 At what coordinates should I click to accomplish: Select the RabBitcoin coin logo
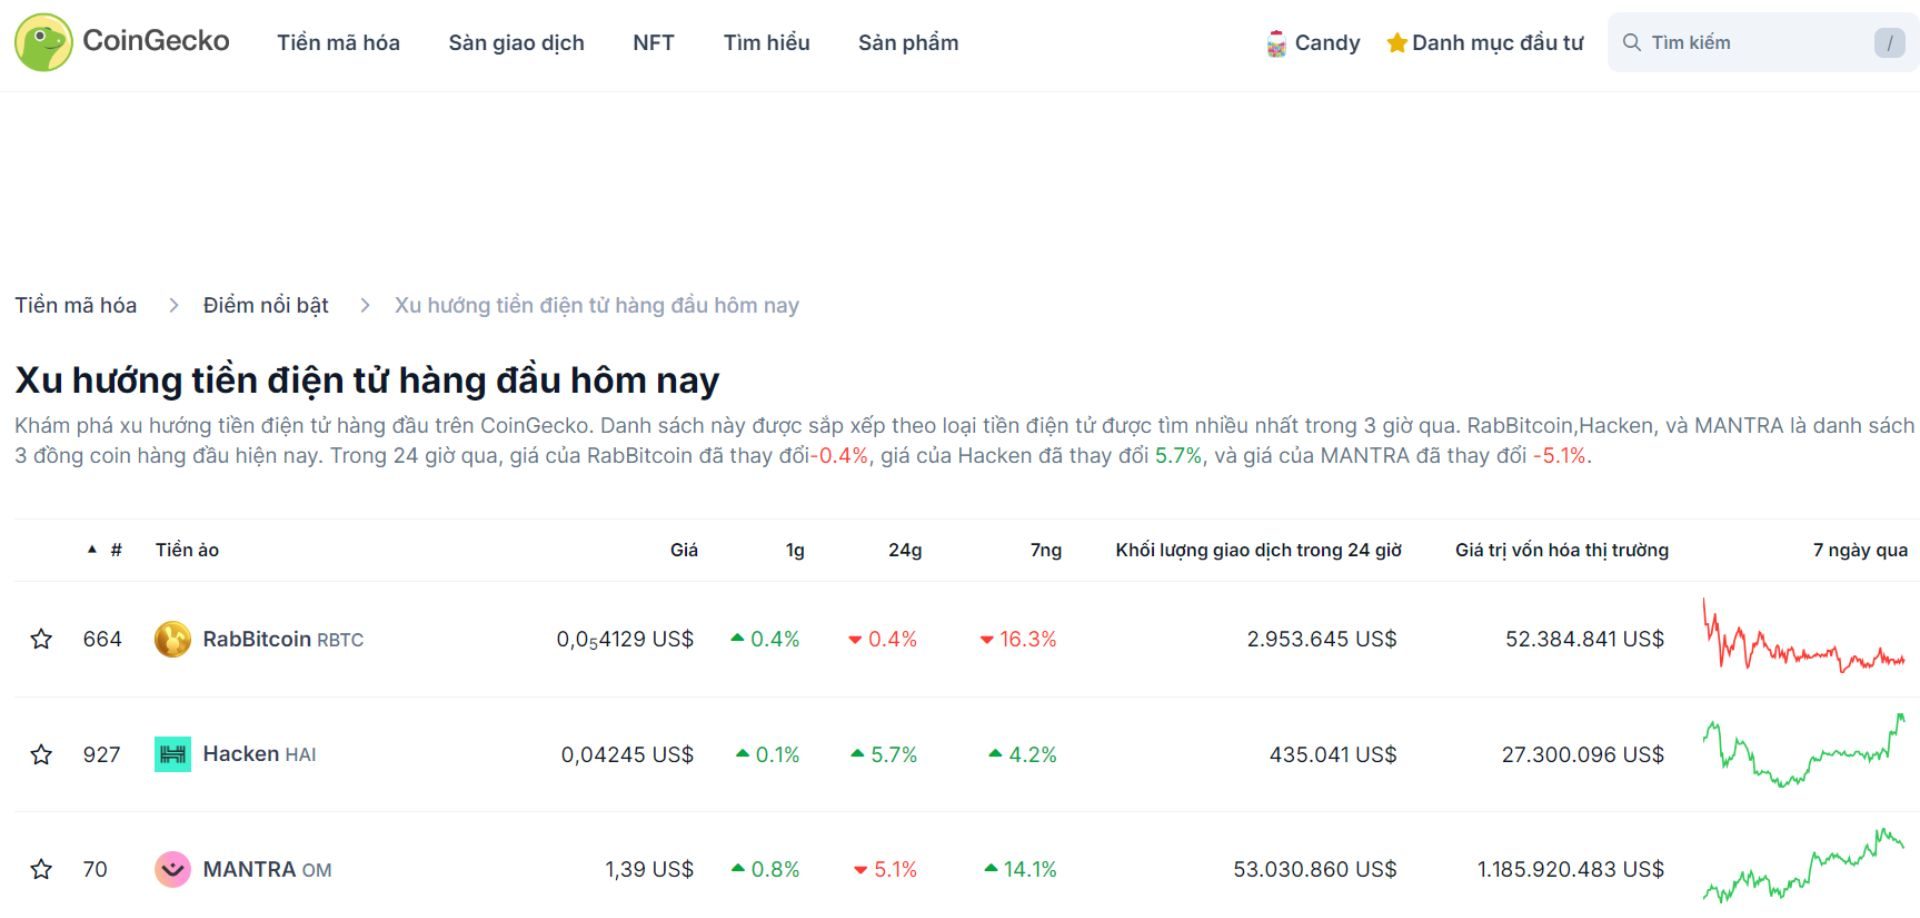(172, 639)
